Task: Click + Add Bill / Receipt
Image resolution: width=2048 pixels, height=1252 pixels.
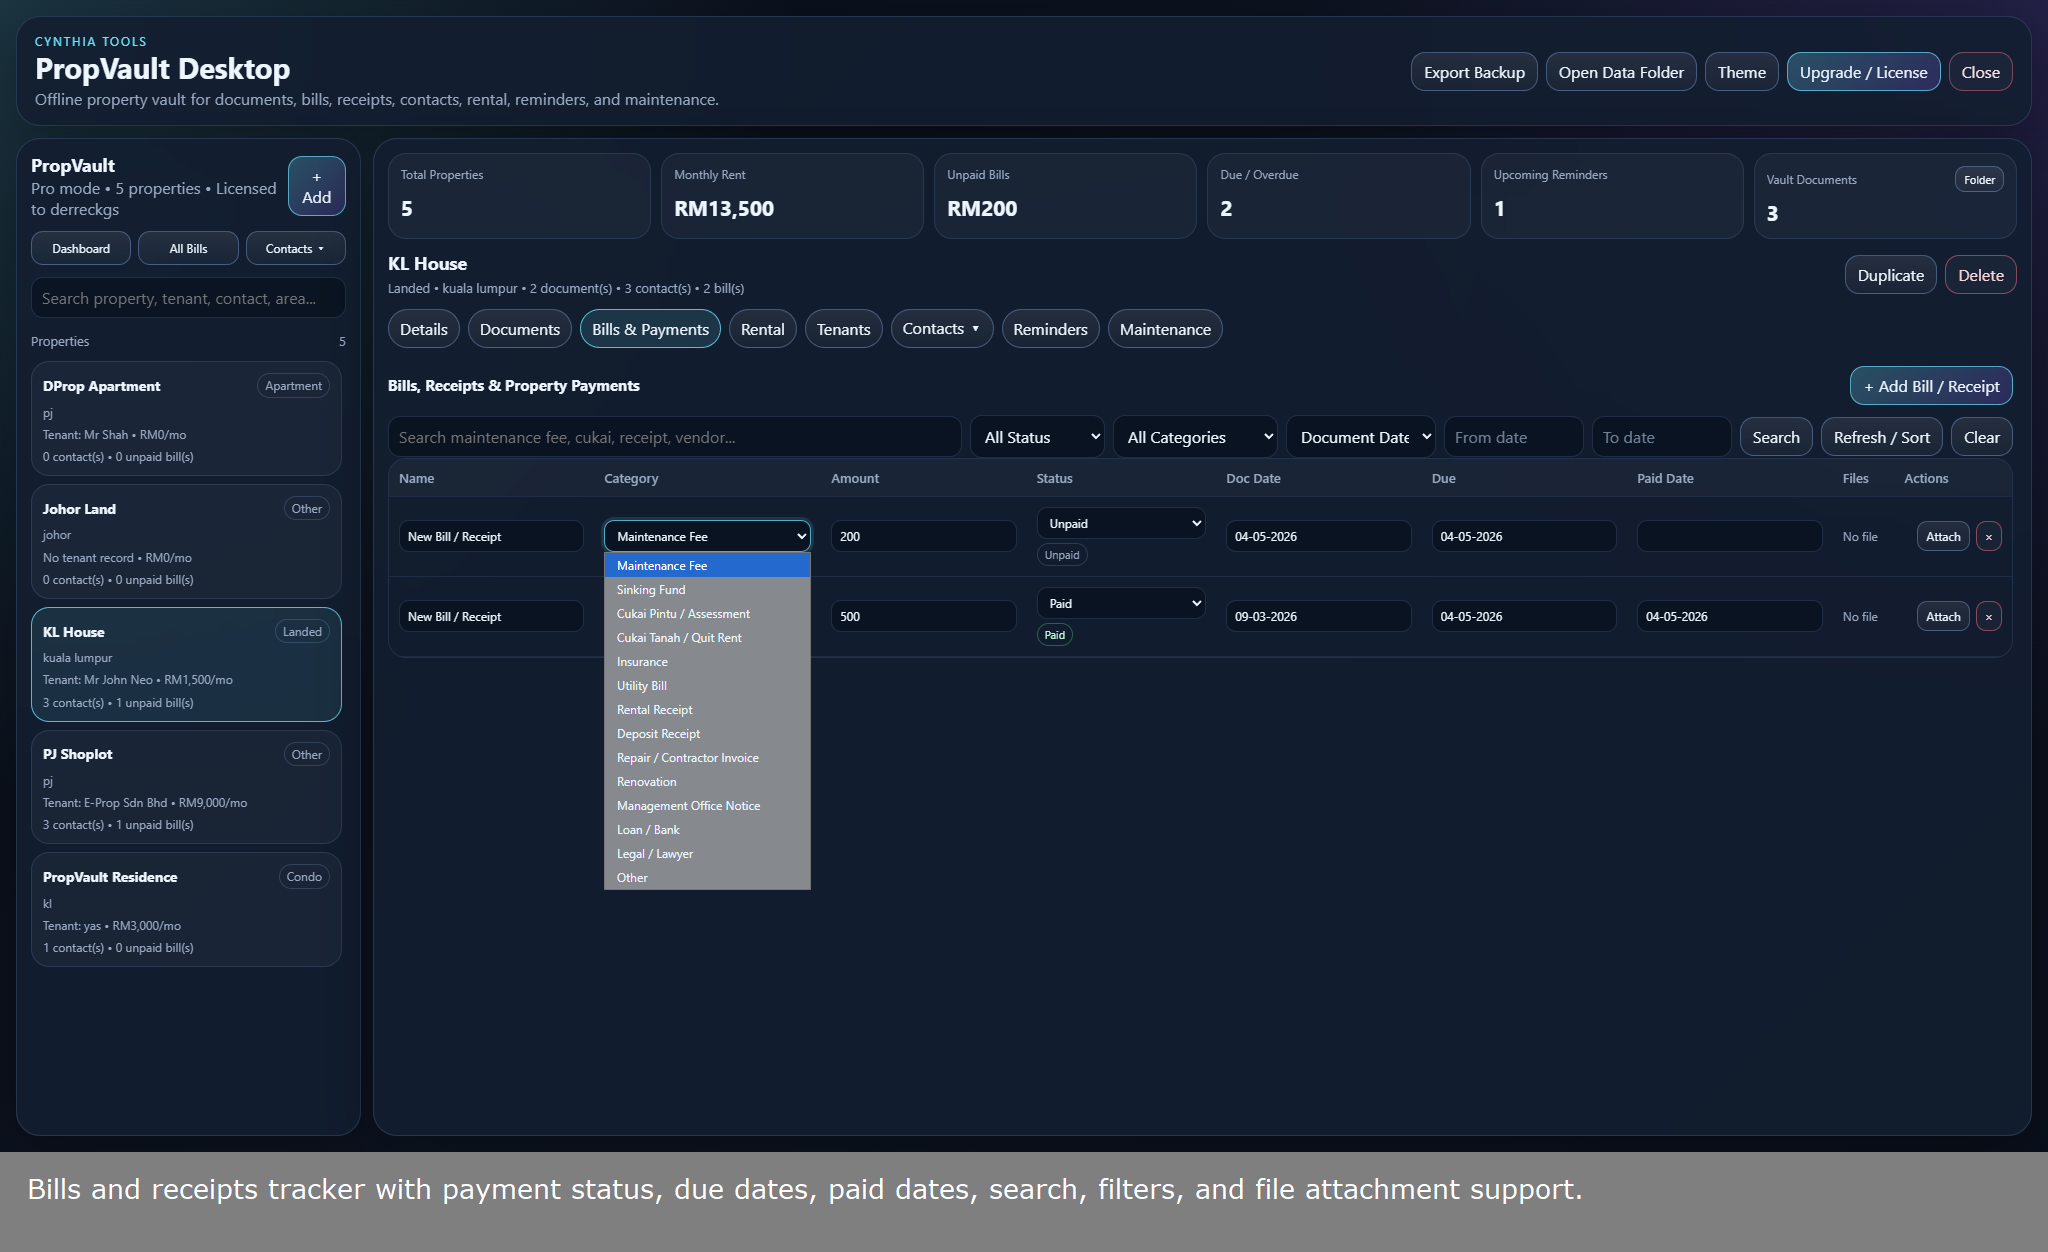Action: point(1931,386)
